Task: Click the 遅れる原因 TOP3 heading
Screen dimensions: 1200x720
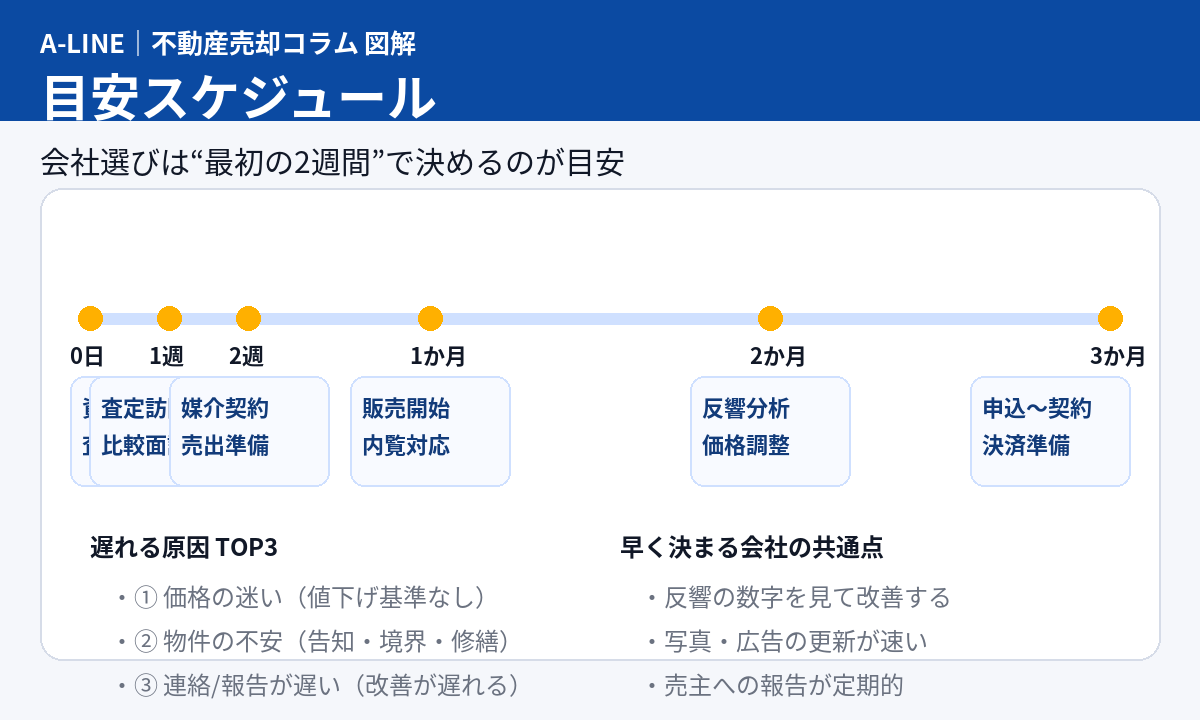Action: (183, 548)
